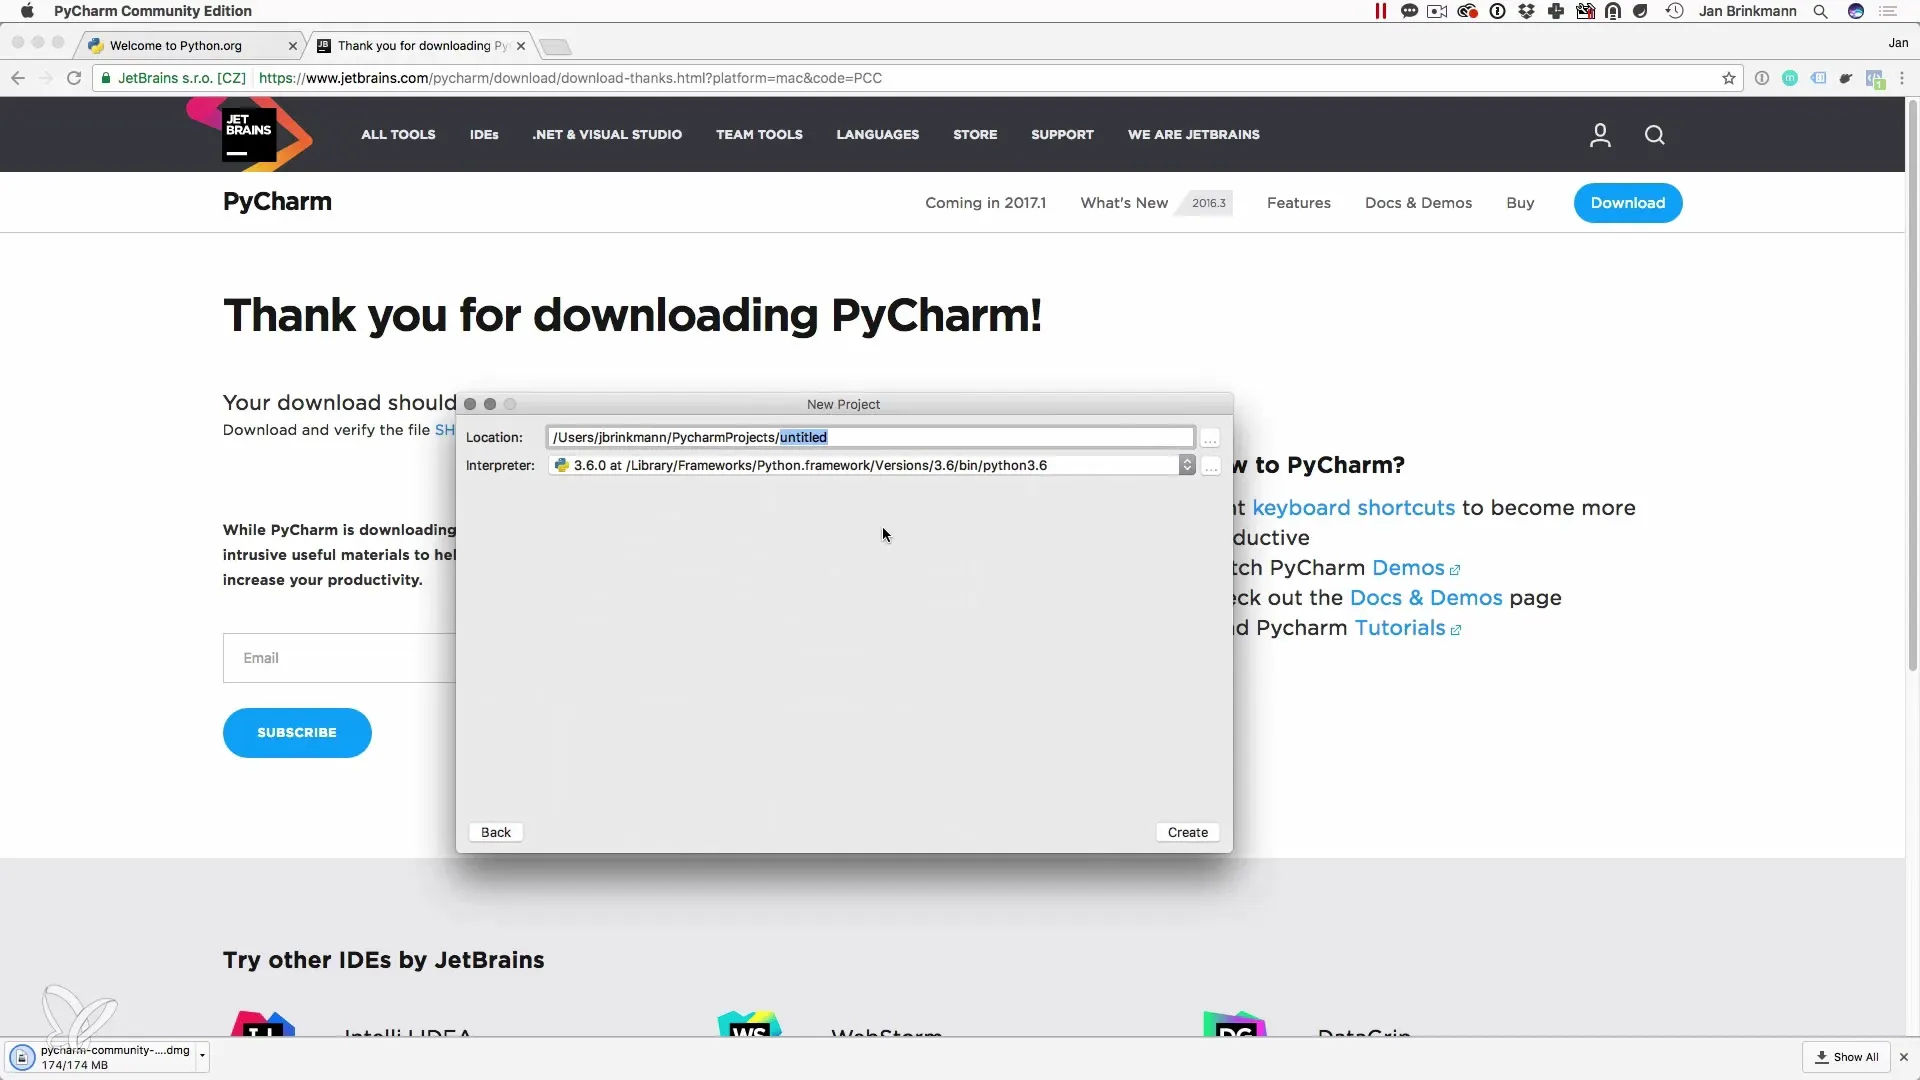1920x1080 pixels.
Task: Open the TEAM TOOLS menu
Action: click(x=759, y=134)
